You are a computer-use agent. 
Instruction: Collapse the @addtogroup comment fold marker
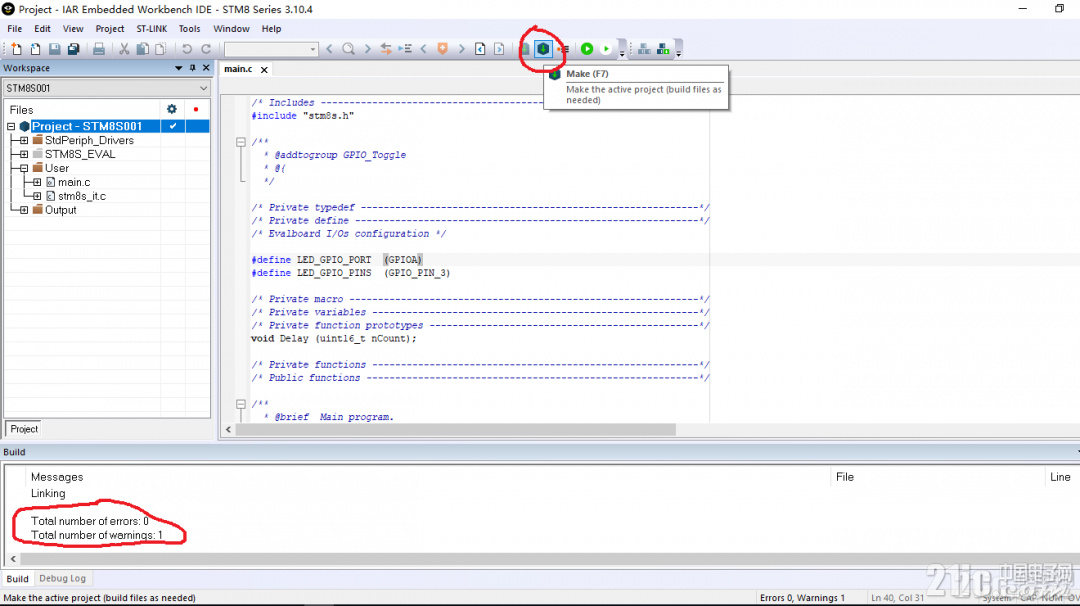click(240, 142)
